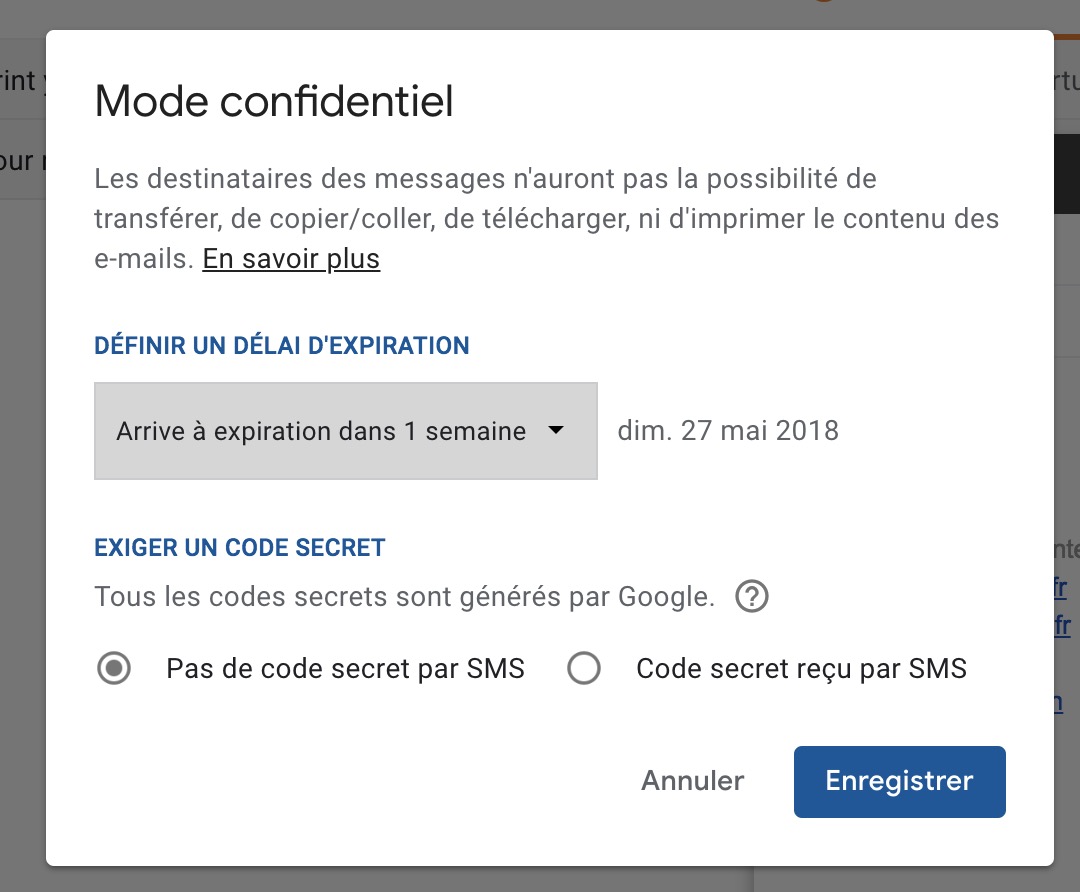Open the 'En savoir plus' link

click(x=291, y=260)
